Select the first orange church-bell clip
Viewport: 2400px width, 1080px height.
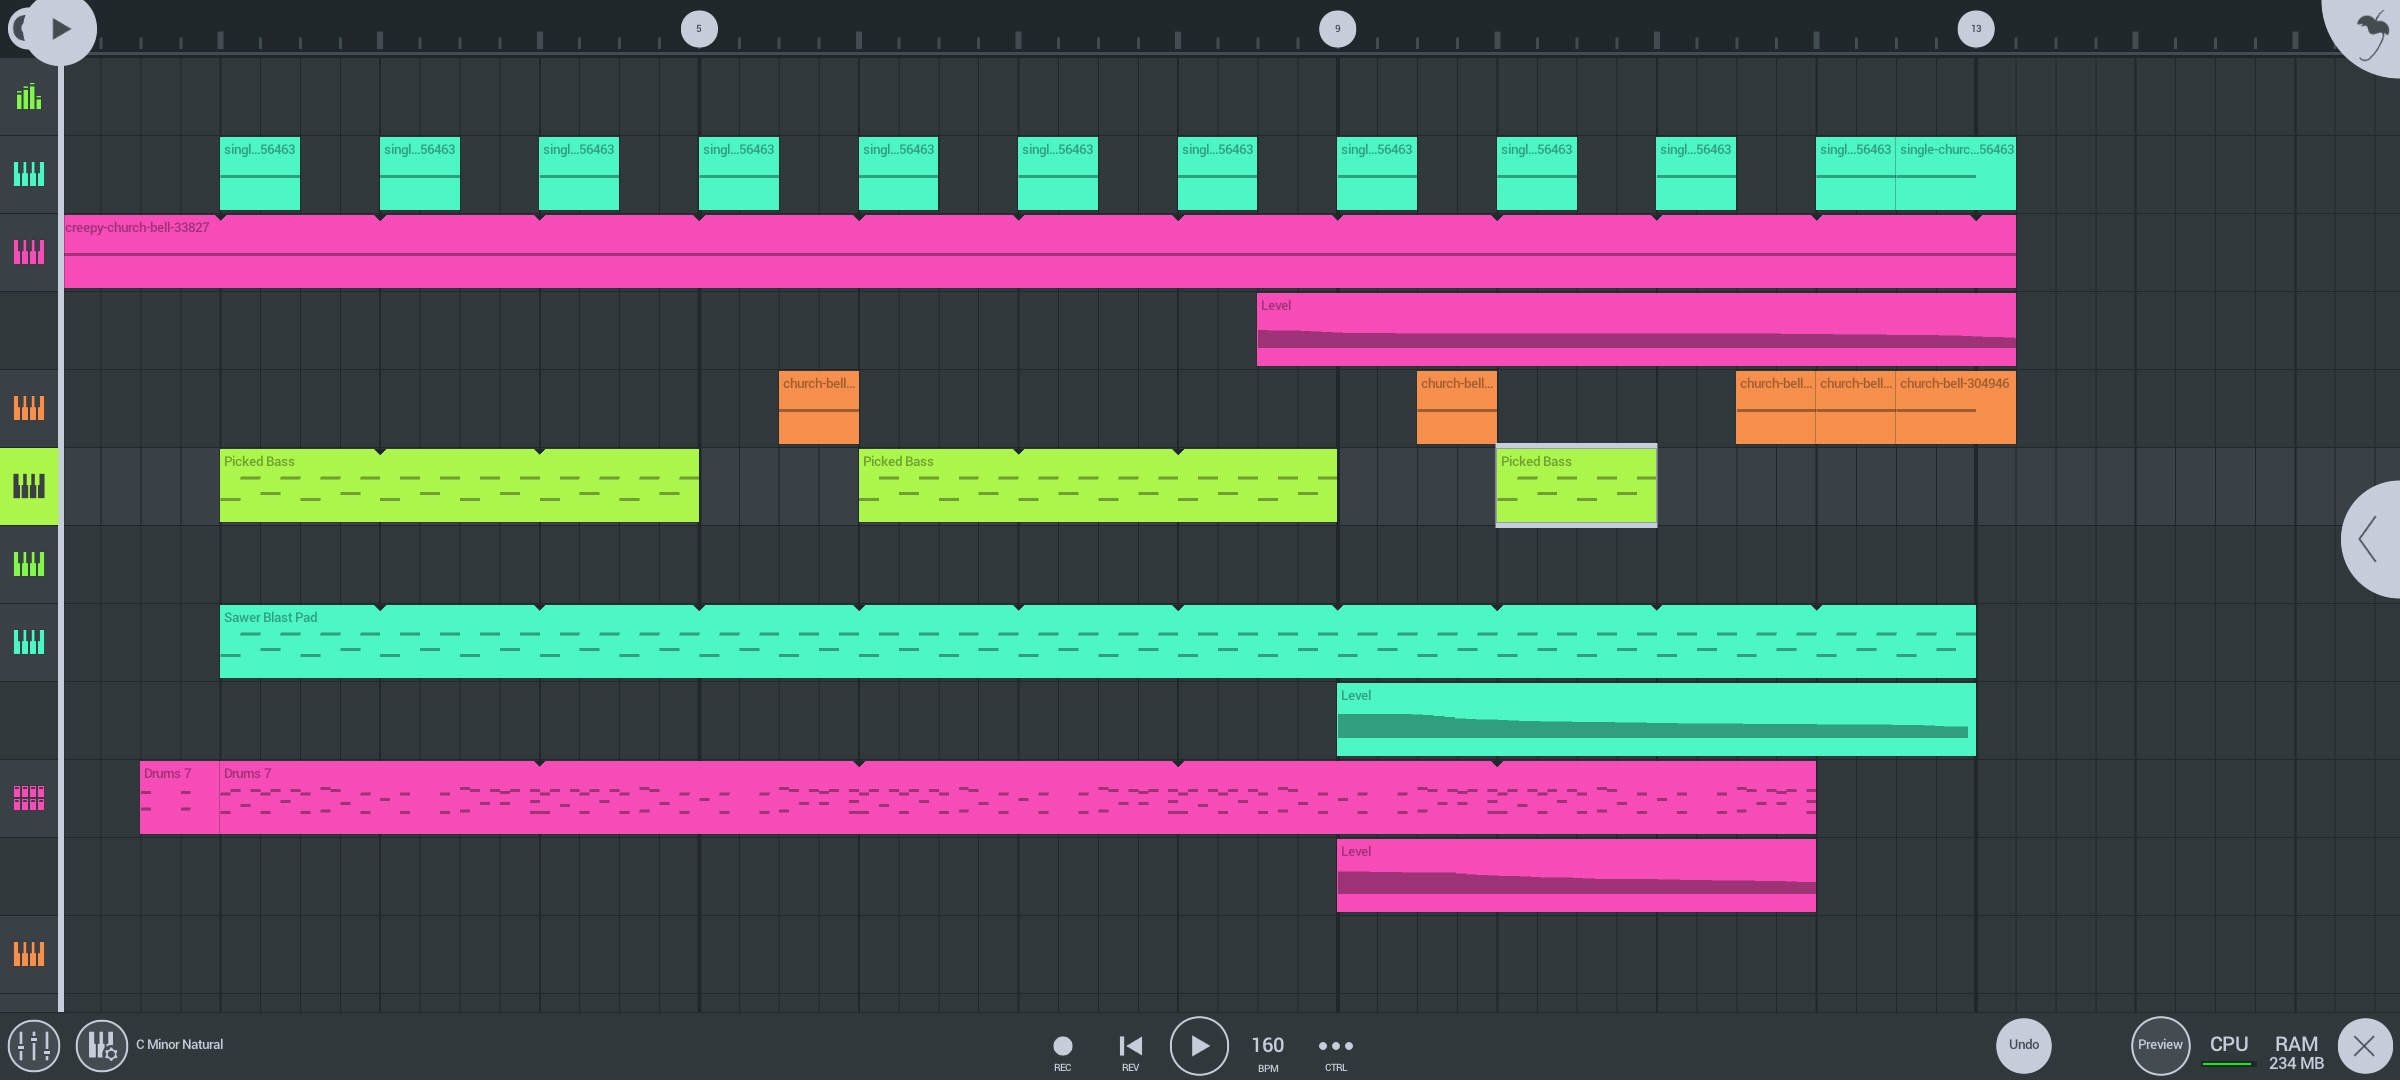pos(819,408)
